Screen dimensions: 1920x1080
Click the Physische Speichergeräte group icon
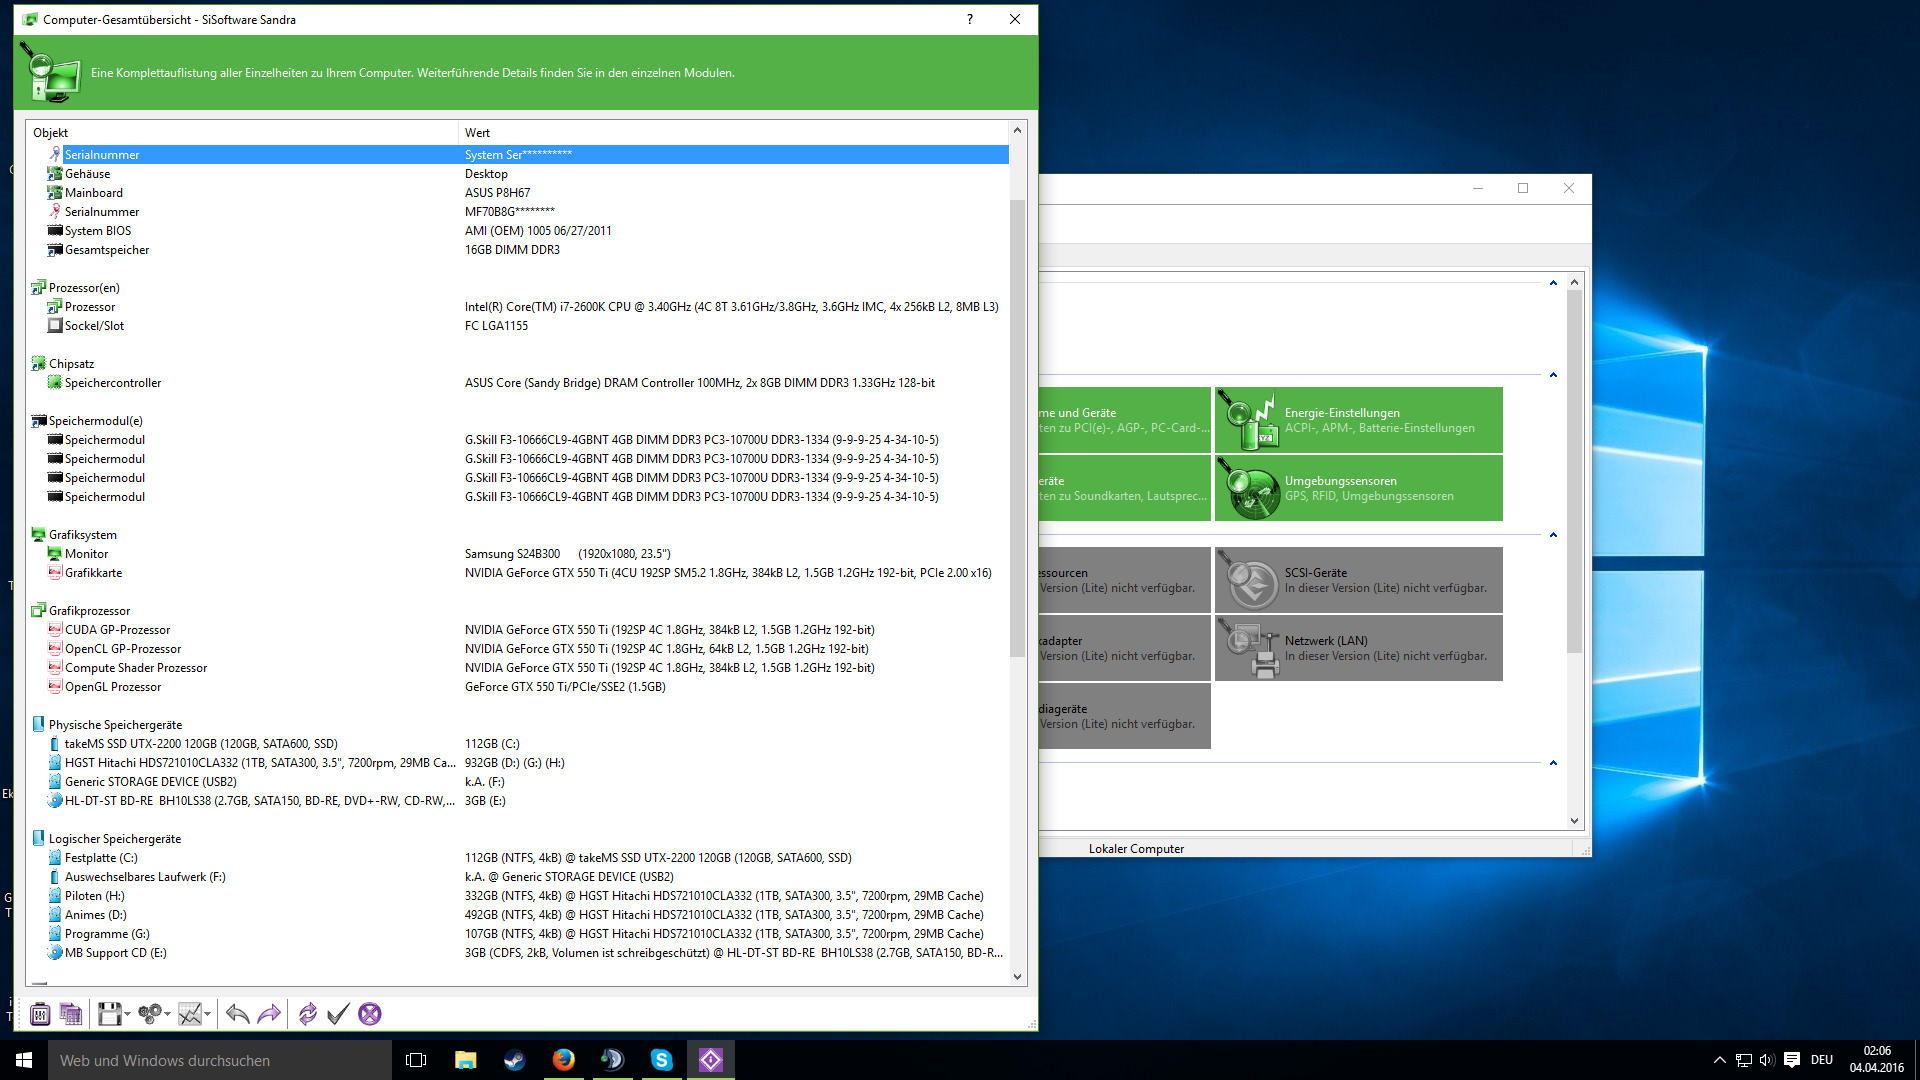[39, 725]
